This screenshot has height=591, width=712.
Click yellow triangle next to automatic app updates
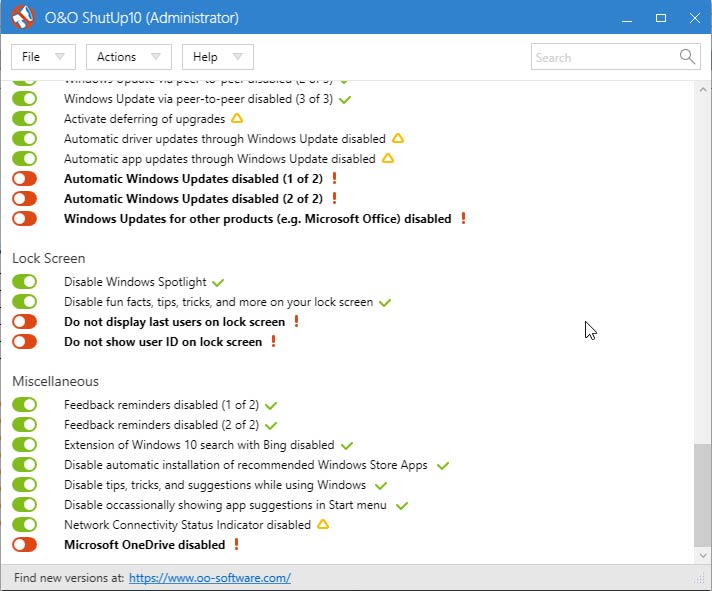388,158
